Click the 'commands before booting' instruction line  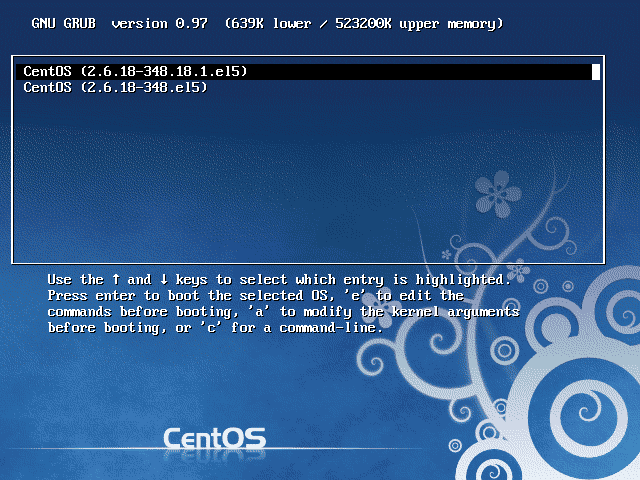[283, 312]
